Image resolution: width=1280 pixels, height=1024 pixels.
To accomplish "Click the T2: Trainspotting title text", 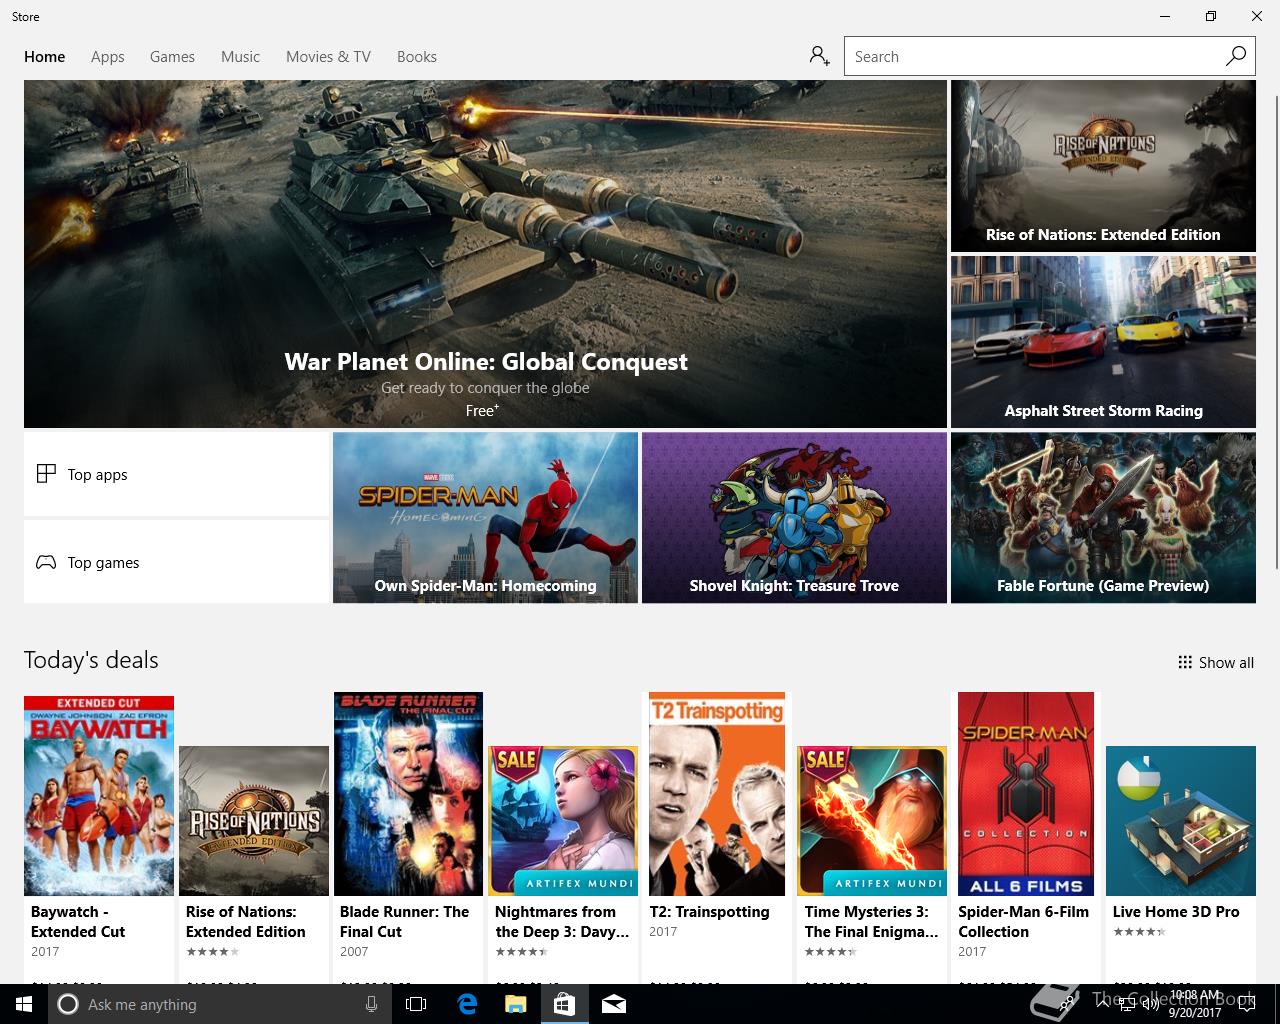I will [710, 912].
